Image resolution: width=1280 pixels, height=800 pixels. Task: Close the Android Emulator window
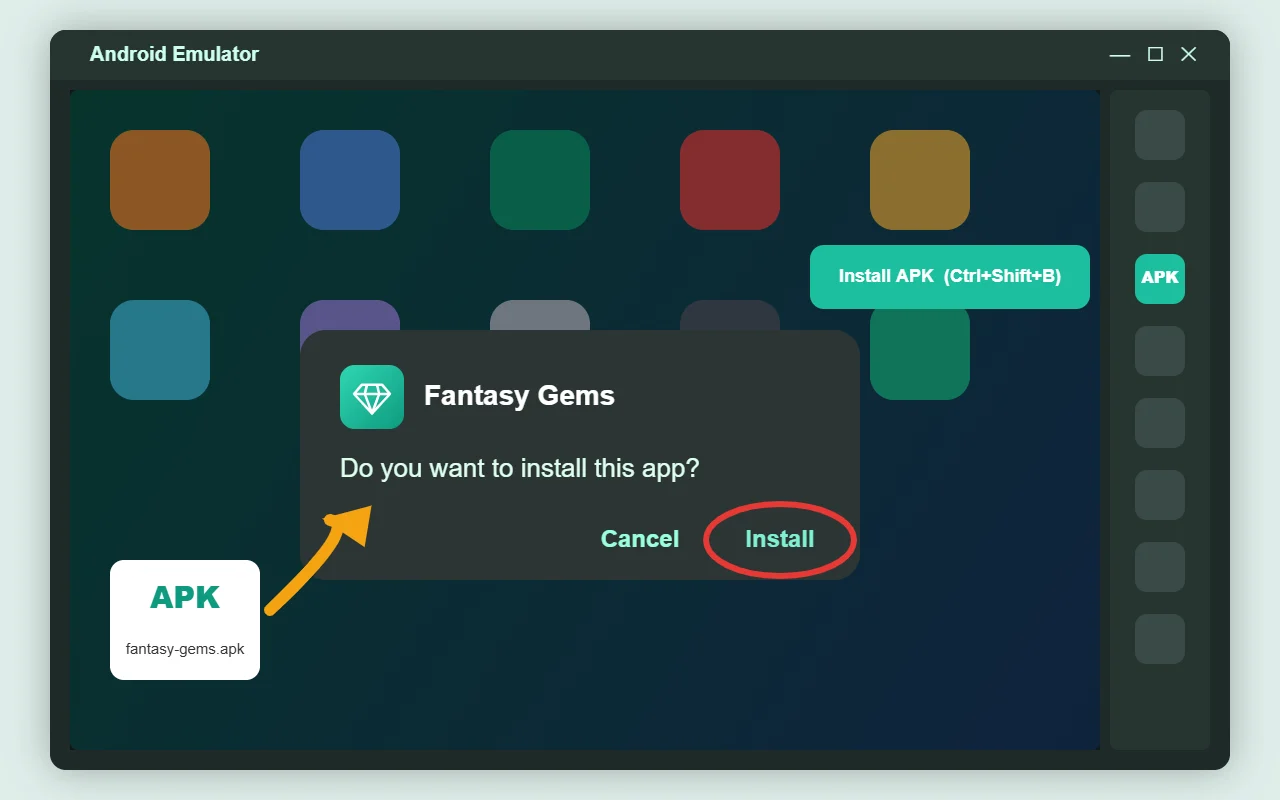pos(1188,54)
